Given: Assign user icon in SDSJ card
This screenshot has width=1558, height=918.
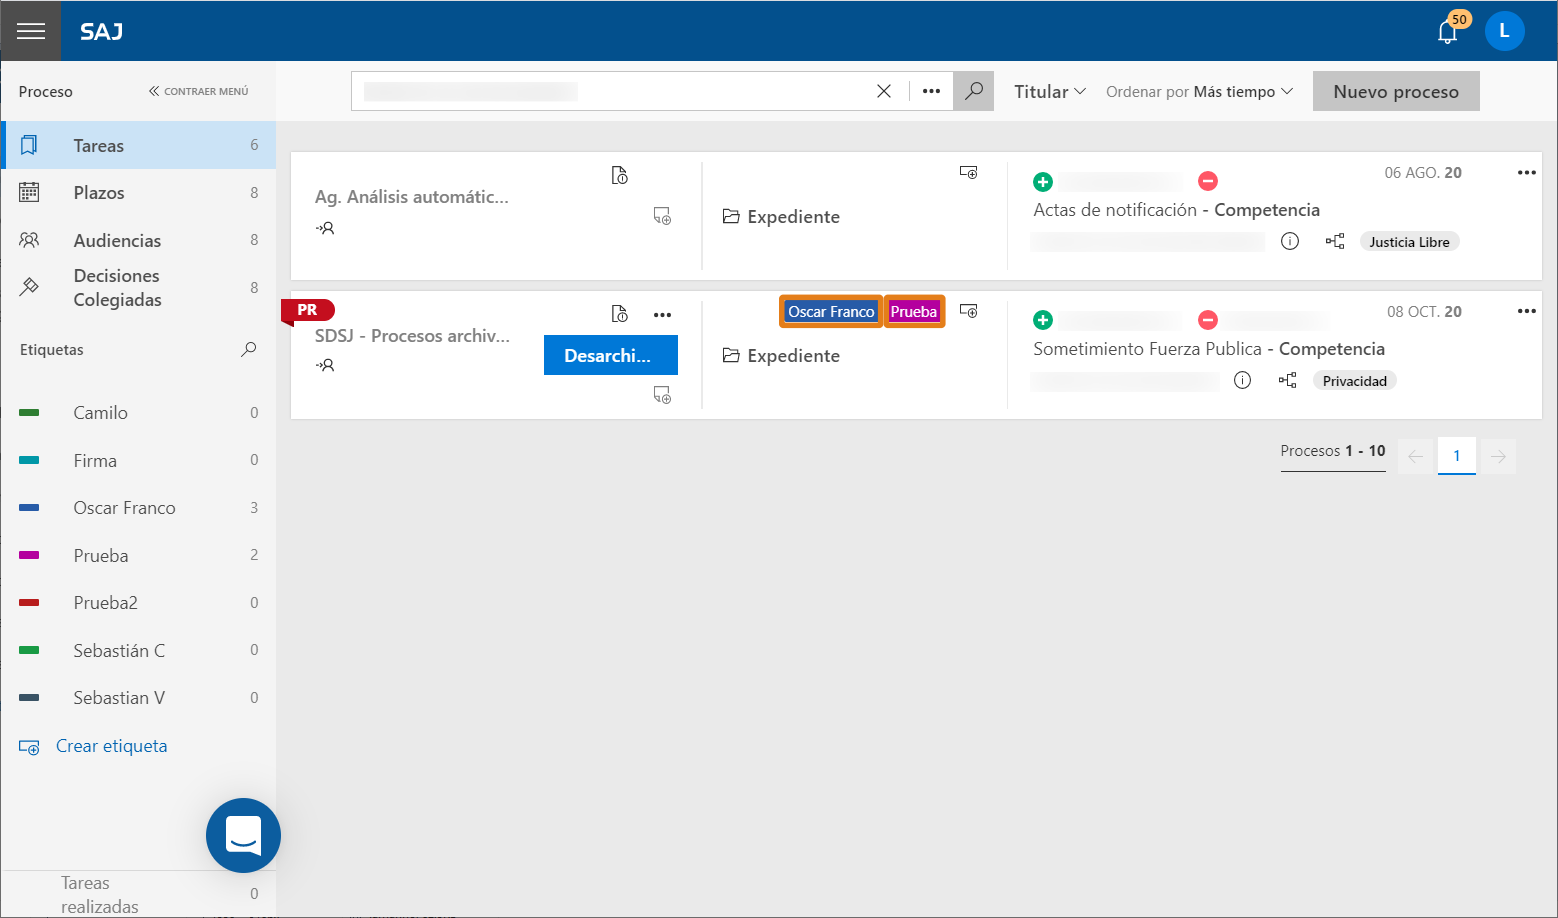Looking at the screenshot, I should tap(325, 365).
